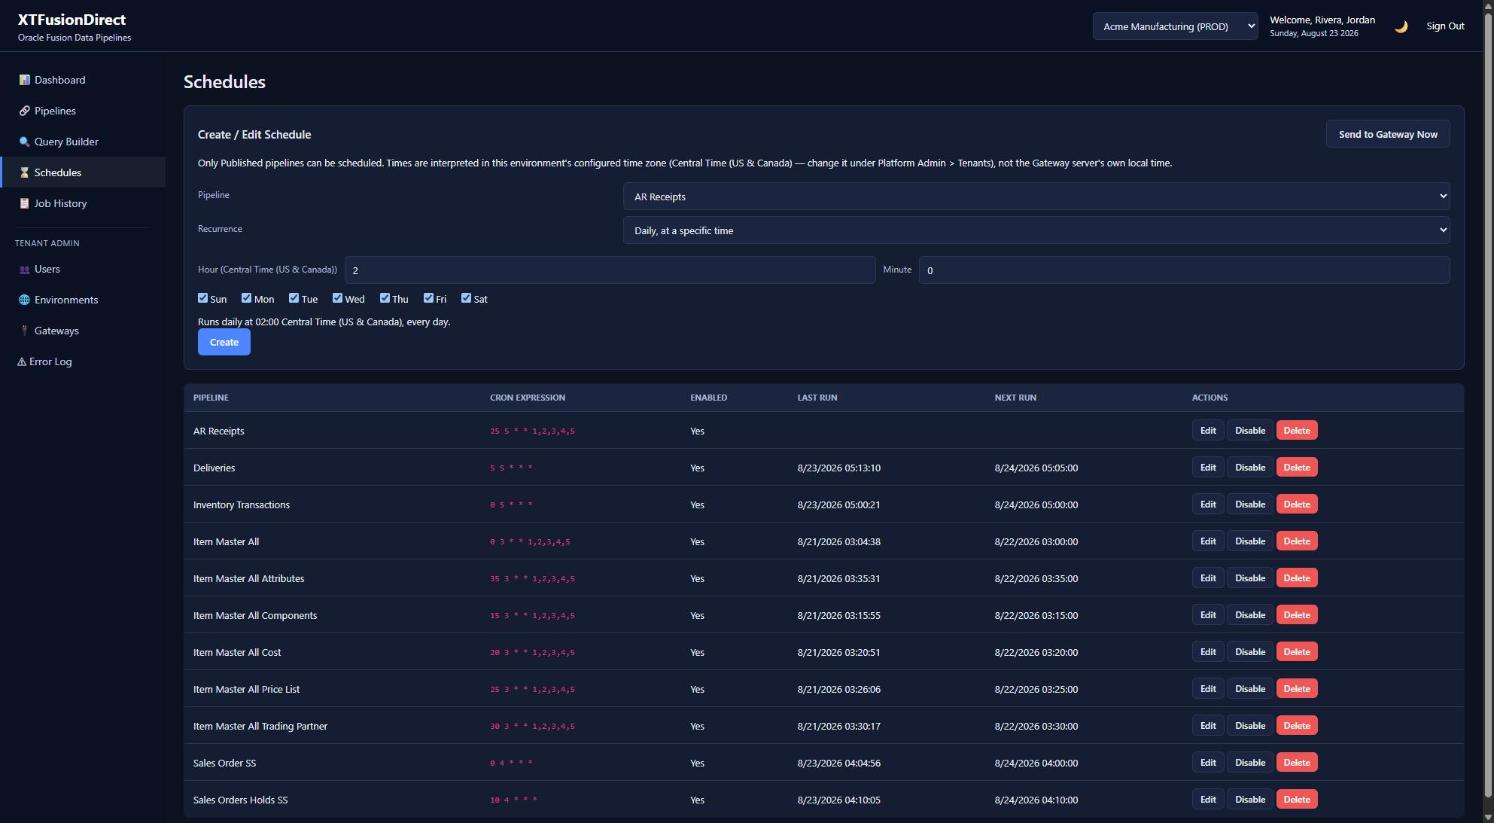Delete the Inventory Transactions schedule
The height and width of the screenshot is (823, 1494).
(1297, 505)
